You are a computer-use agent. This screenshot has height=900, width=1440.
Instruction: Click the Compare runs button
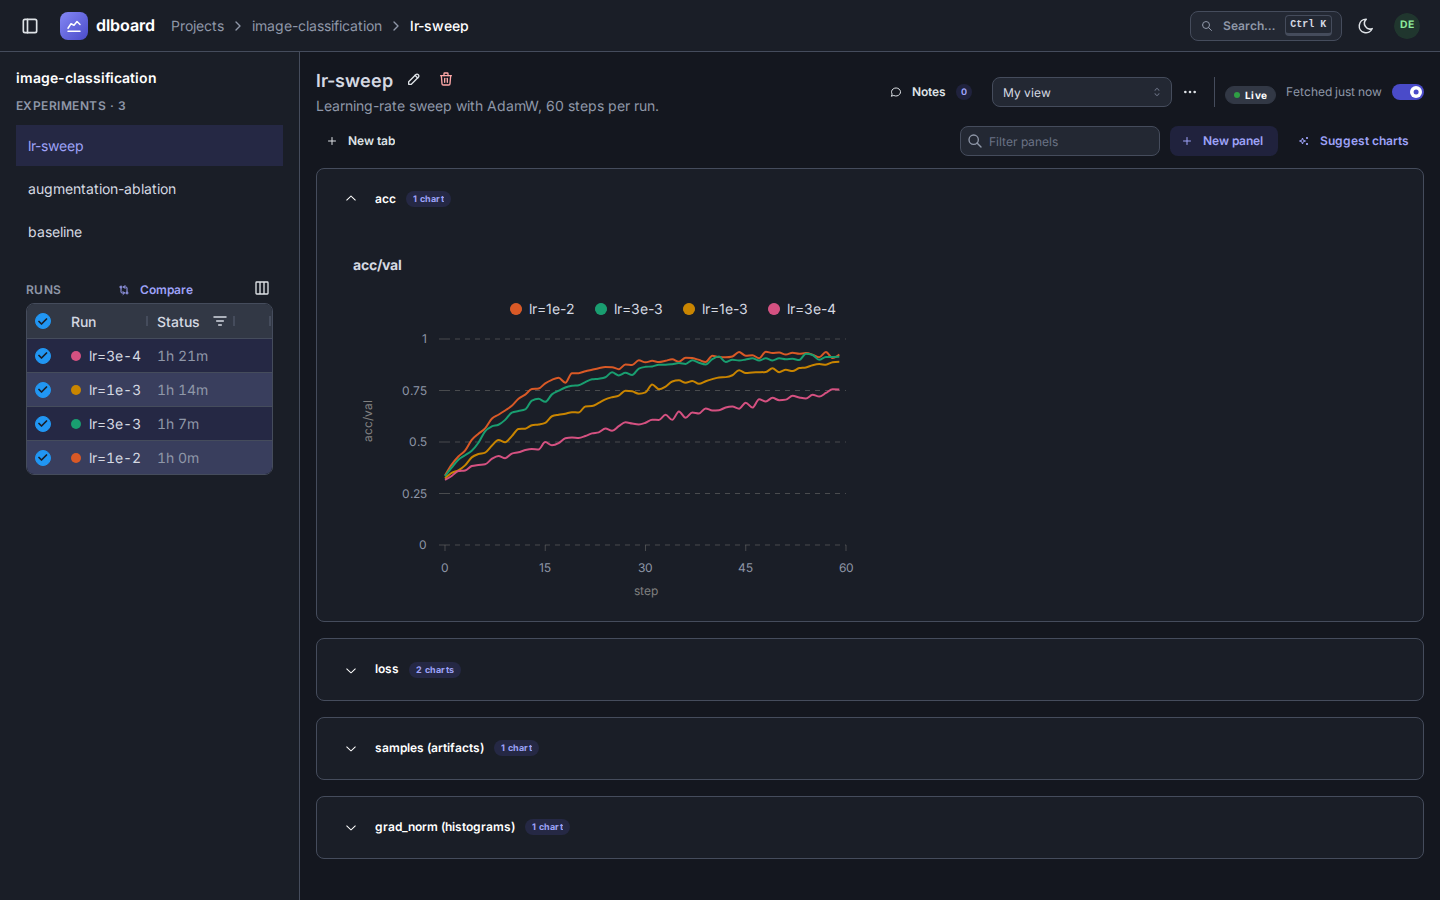click(x=155, y=290)
